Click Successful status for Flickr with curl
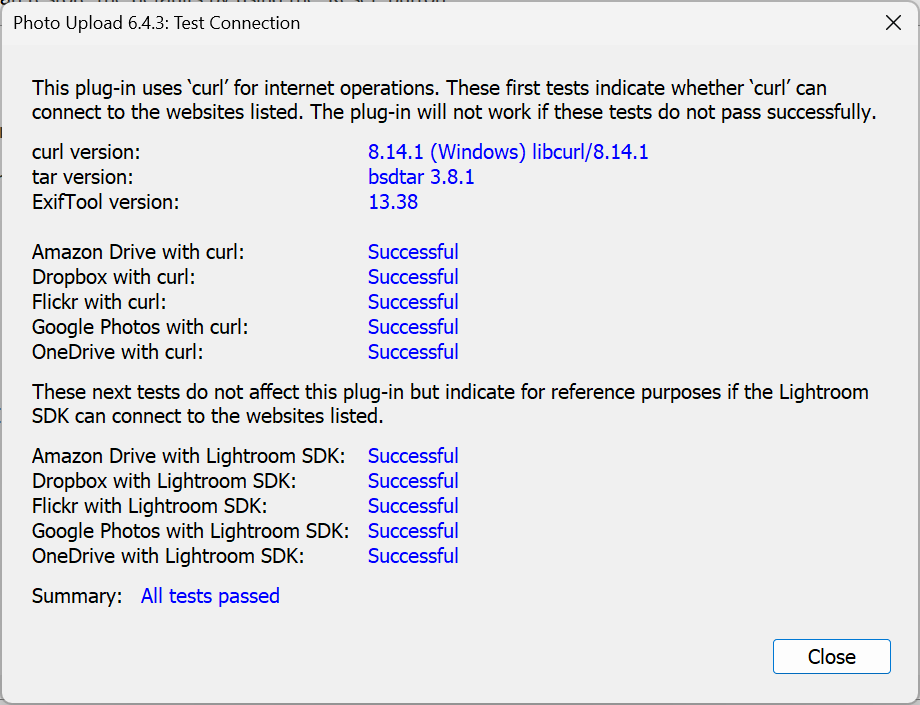Image resolution: width=920 pixels, height=705 pixels. (x=413, y=302)
